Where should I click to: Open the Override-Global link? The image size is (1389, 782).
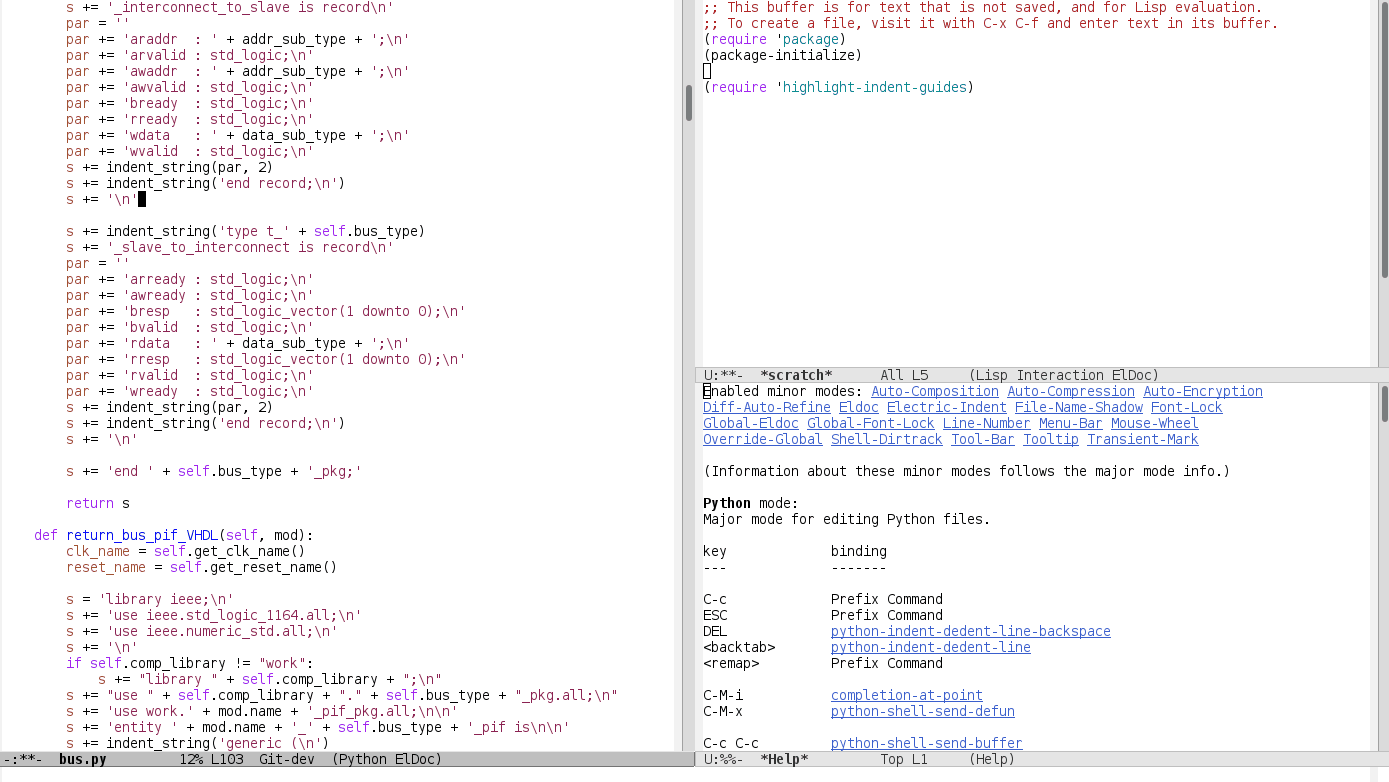[x=763, y=439]
